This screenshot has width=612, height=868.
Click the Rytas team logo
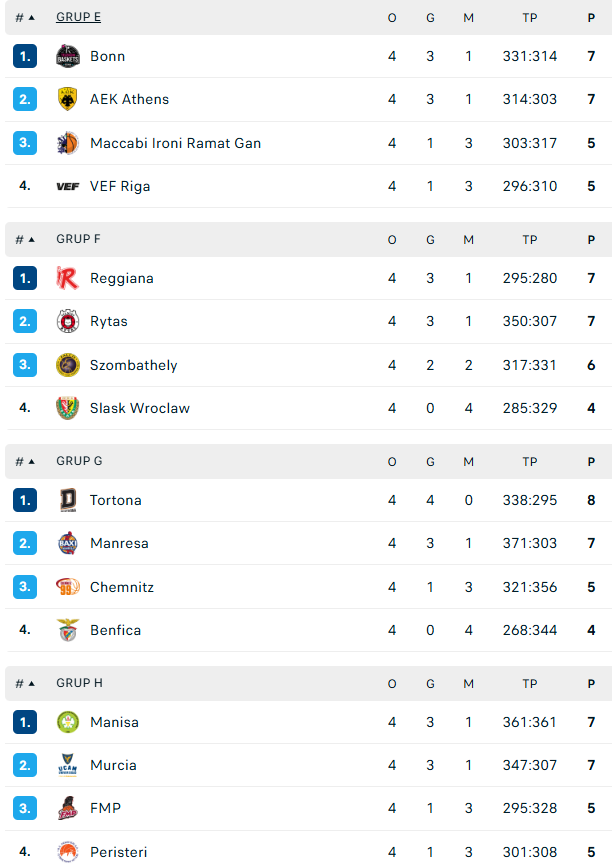click(x=68, y=321)
